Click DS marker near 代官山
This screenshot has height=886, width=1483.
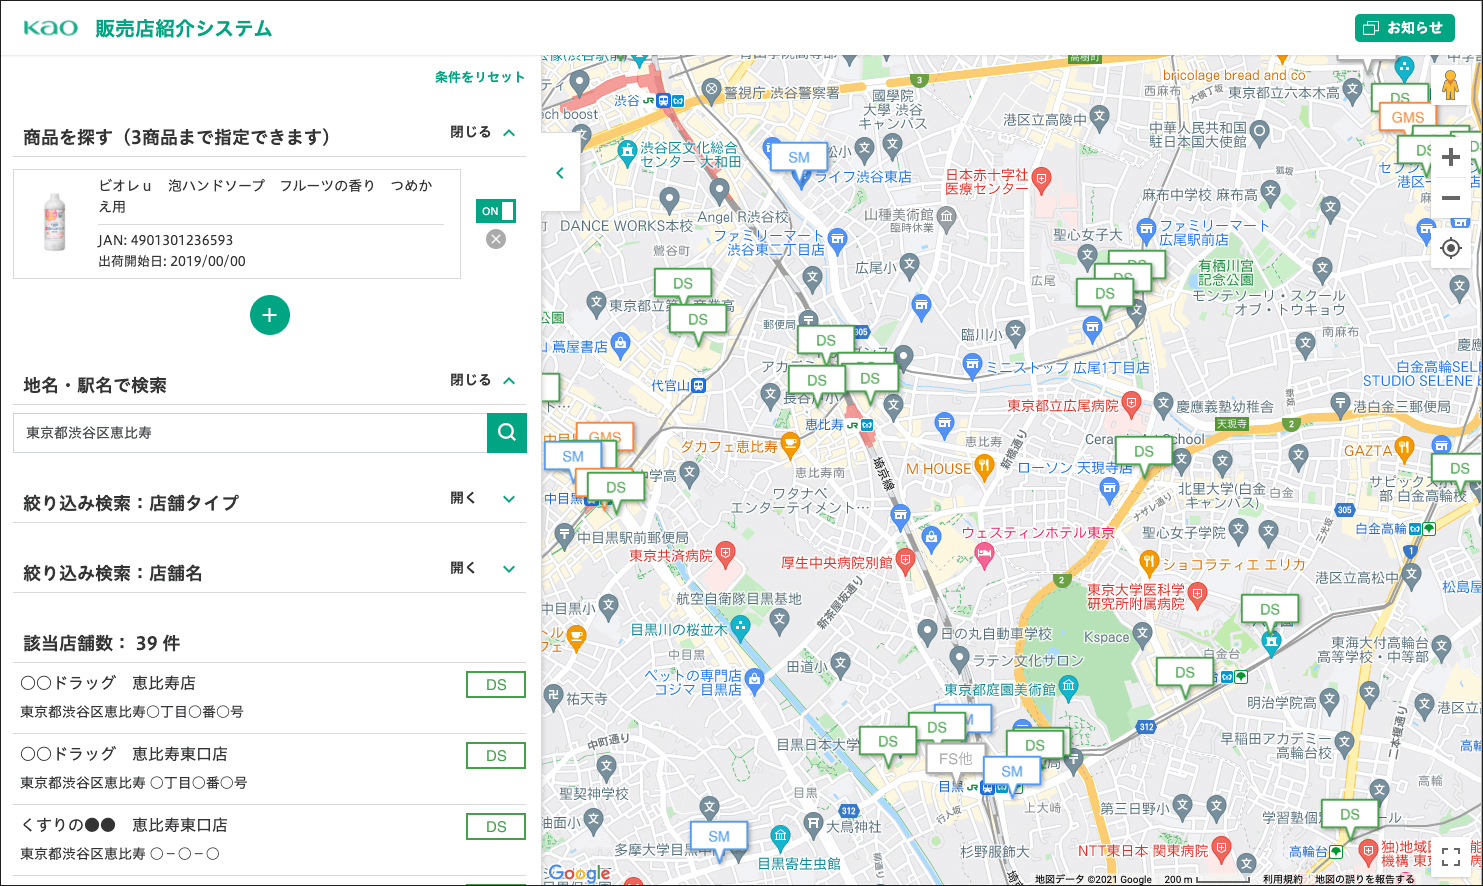point(698,320)
